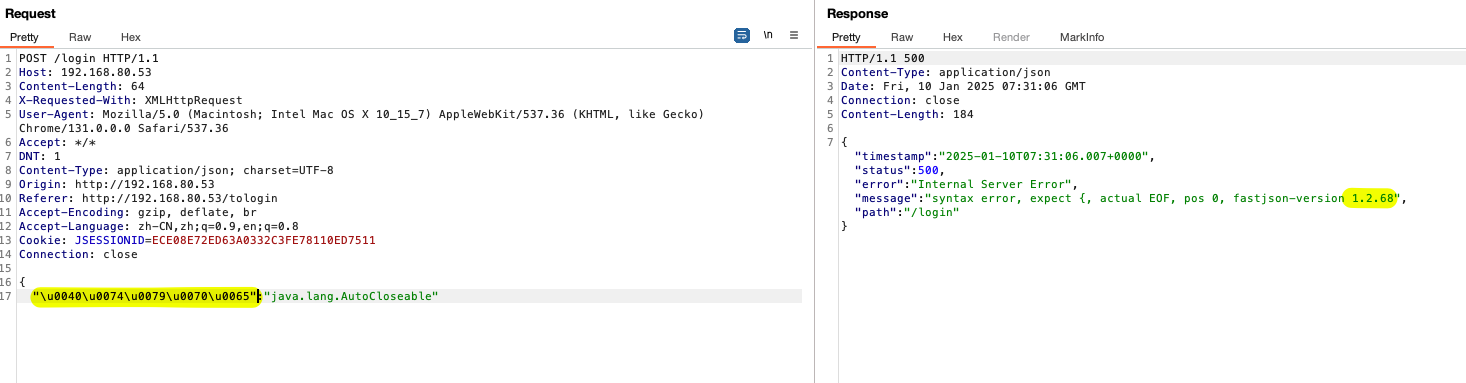Switch to the Response Pretty tab
1466x383 pixels.
click(846, 37)
